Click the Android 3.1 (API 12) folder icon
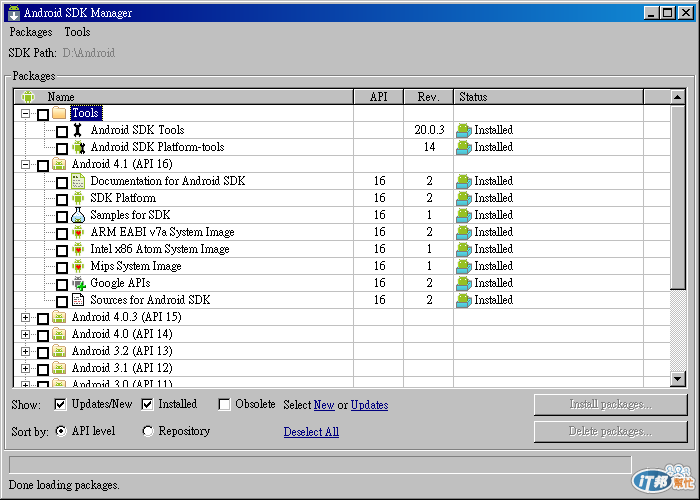Image resolution: width=700 pixels, height=500 pixels. (x=59, y=368)
